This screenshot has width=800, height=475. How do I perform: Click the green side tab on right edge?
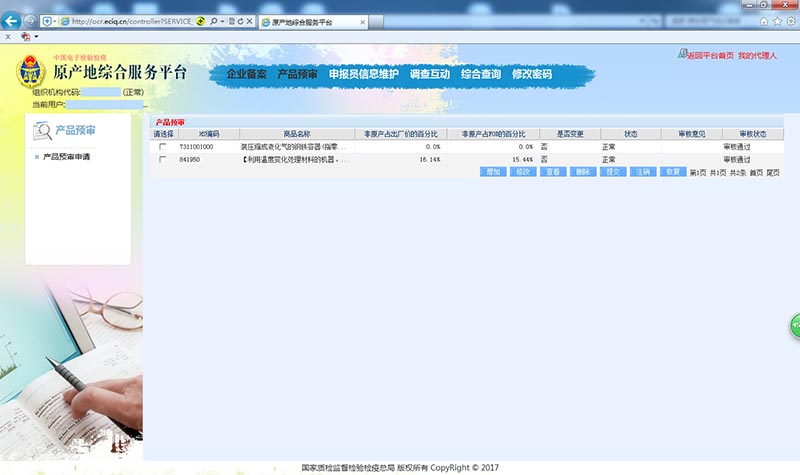(x=795, y=324)
